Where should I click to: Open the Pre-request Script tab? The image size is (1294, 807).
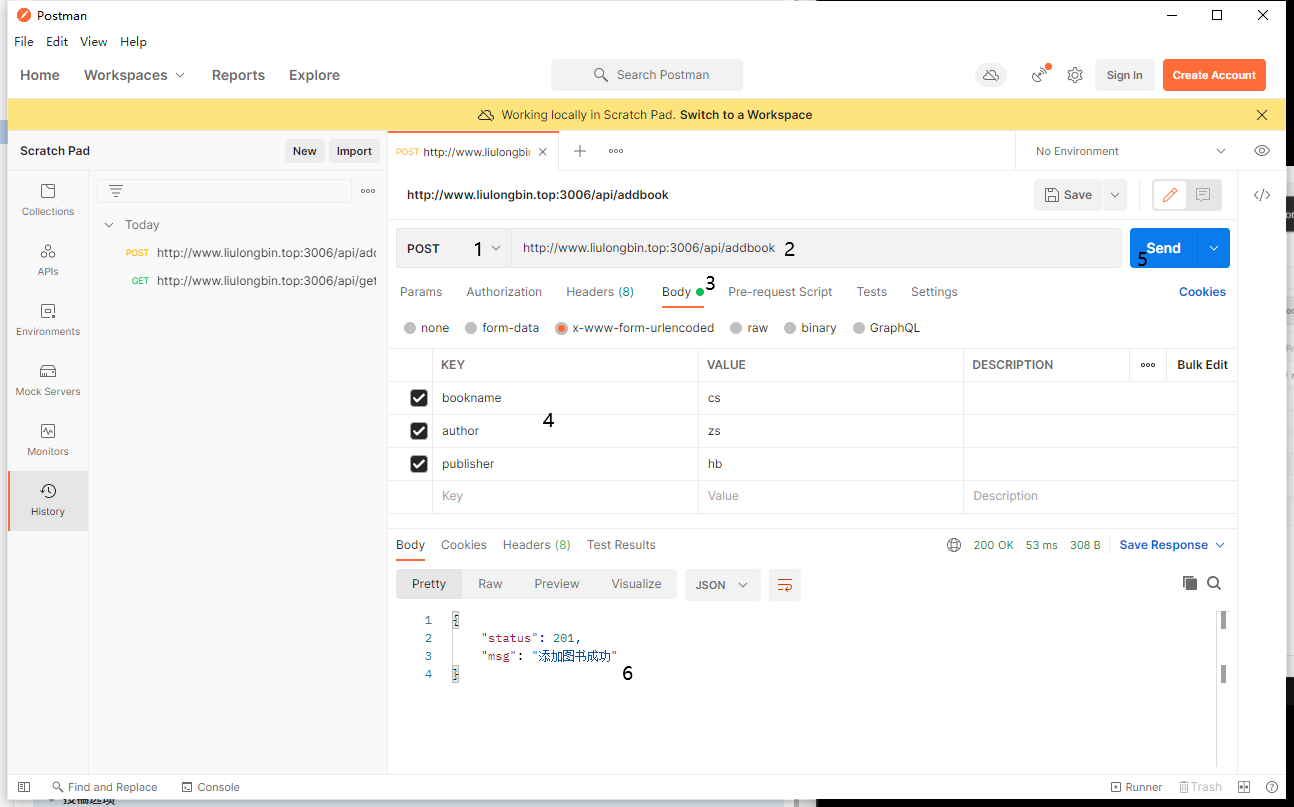[780, 292]
